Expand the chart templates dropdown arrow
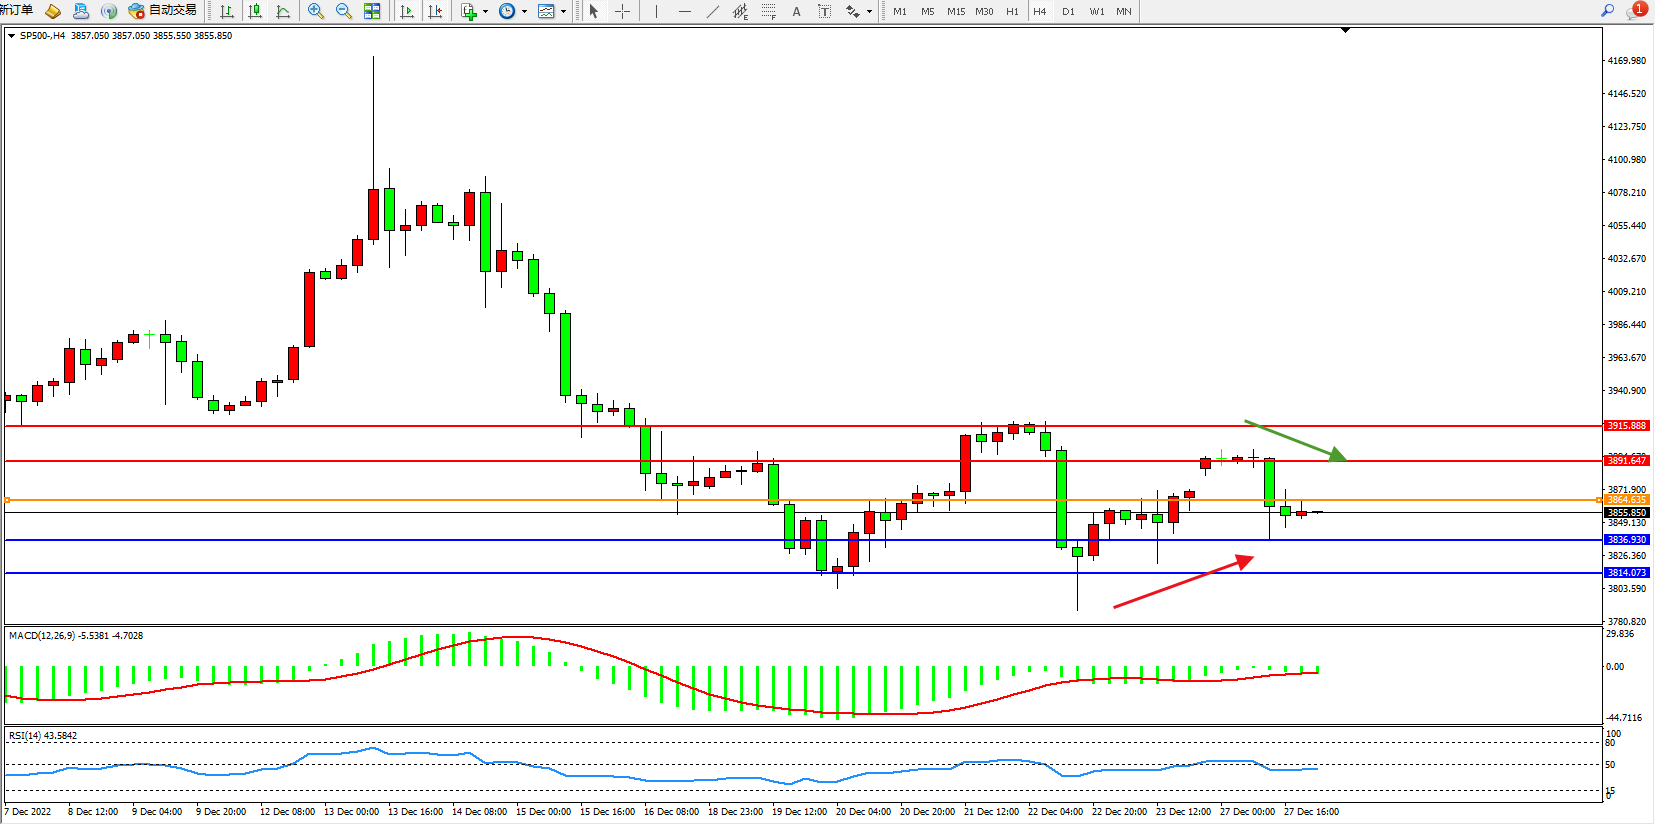Screen dimensions: 1655x825 tap(563, 12)
